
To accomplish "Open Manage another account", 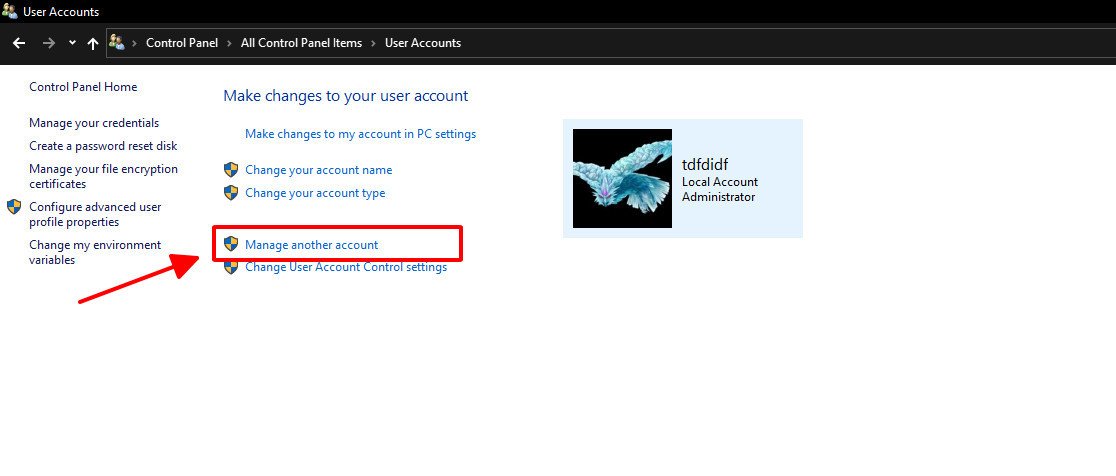I will coord(311,244).
